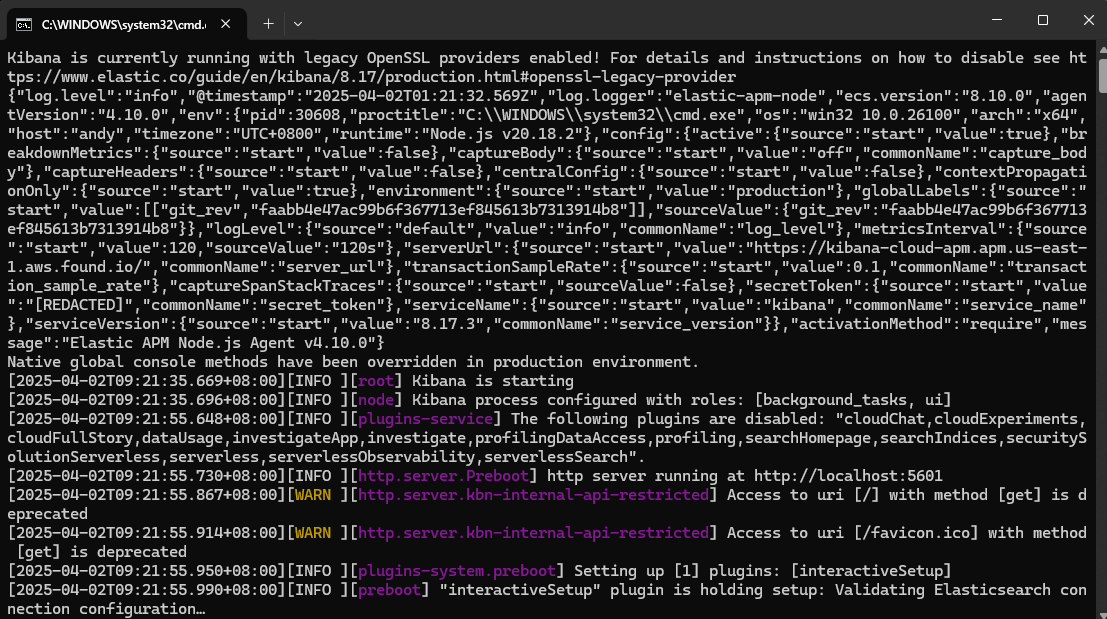Click the text 'Kibana is starting'
The width and height of the screenshot is (1107, 619).
pyautogui.click(x=493, y=381)
